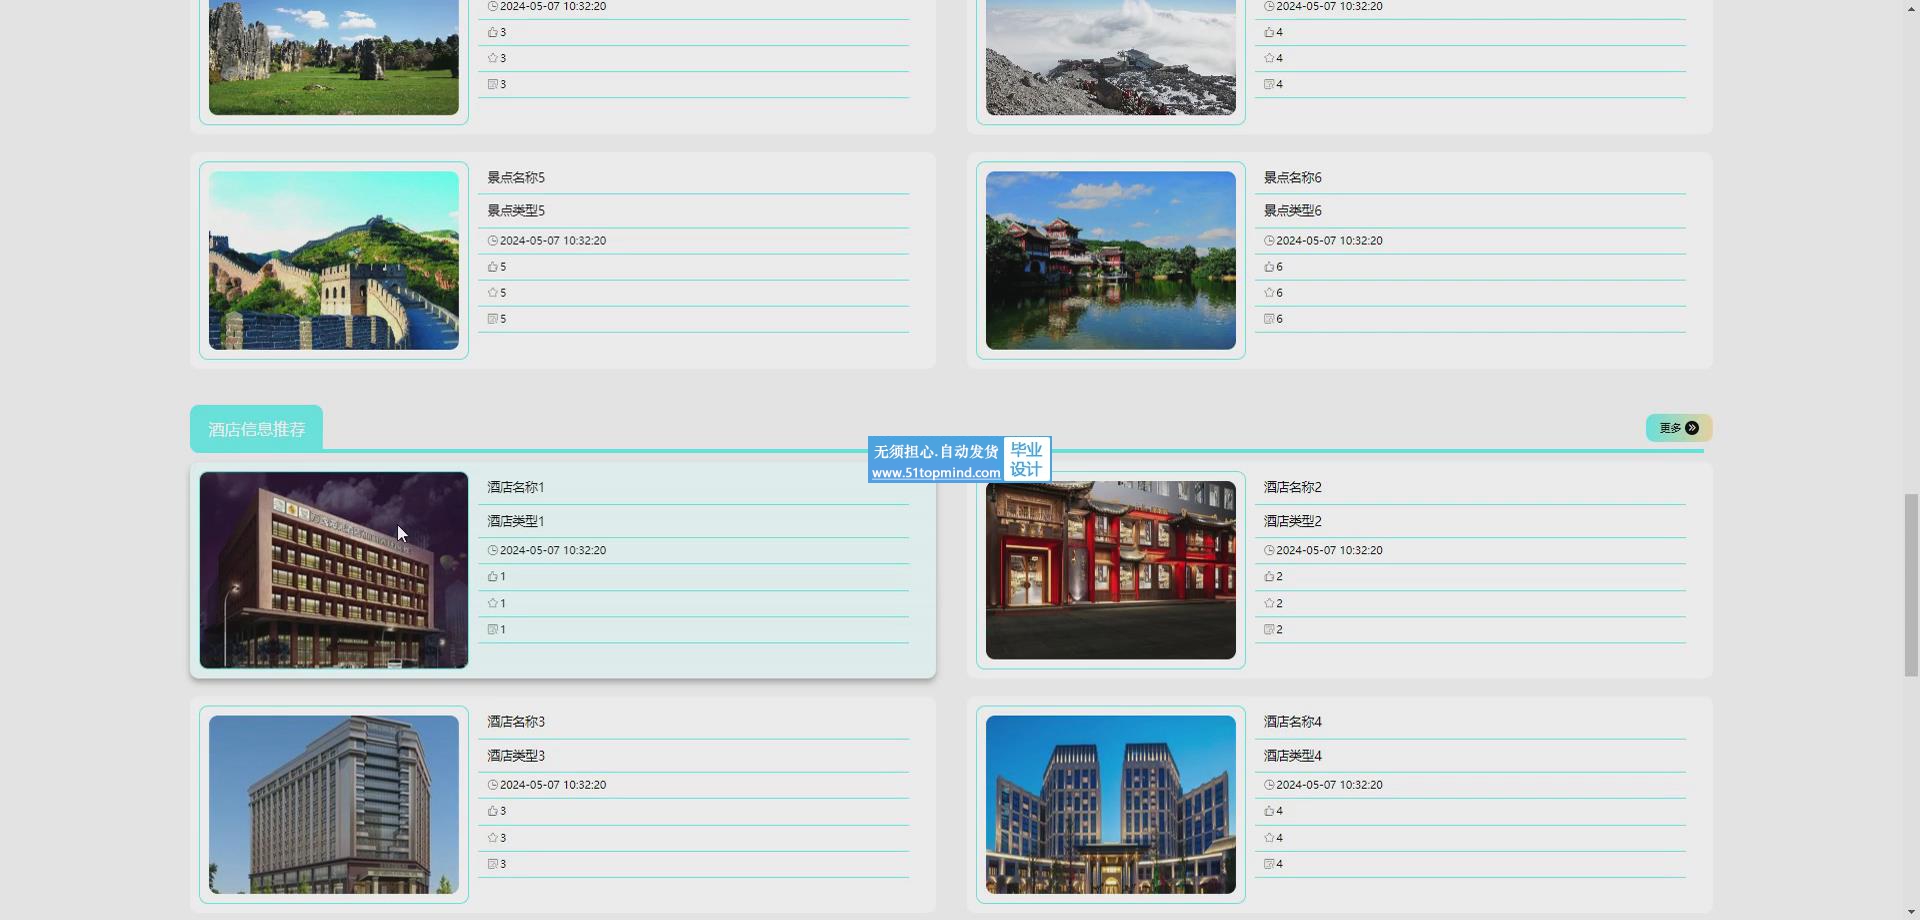
Task: Click the comment icon for 景点名称5
Action: pos(492,319)
